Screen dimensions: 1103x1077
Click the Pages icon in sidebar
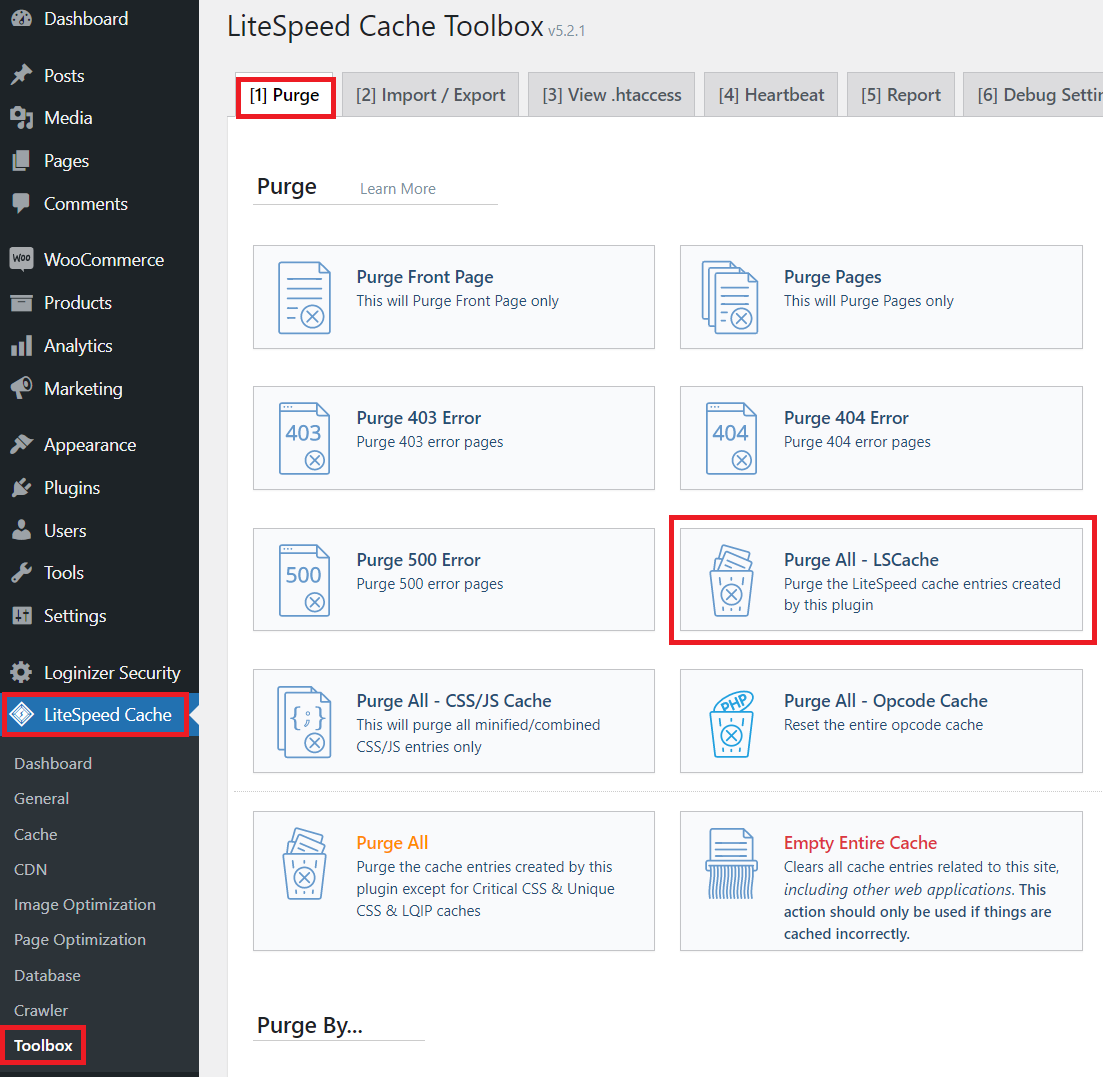tap(22, 161)
